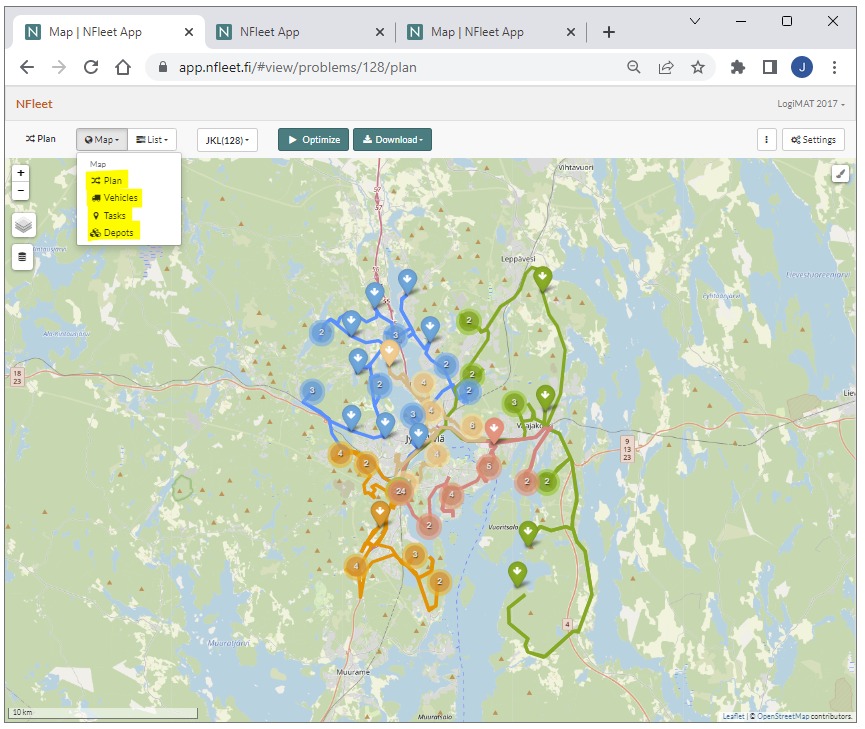Click the cluster marker labeled 24

(401, 491)
